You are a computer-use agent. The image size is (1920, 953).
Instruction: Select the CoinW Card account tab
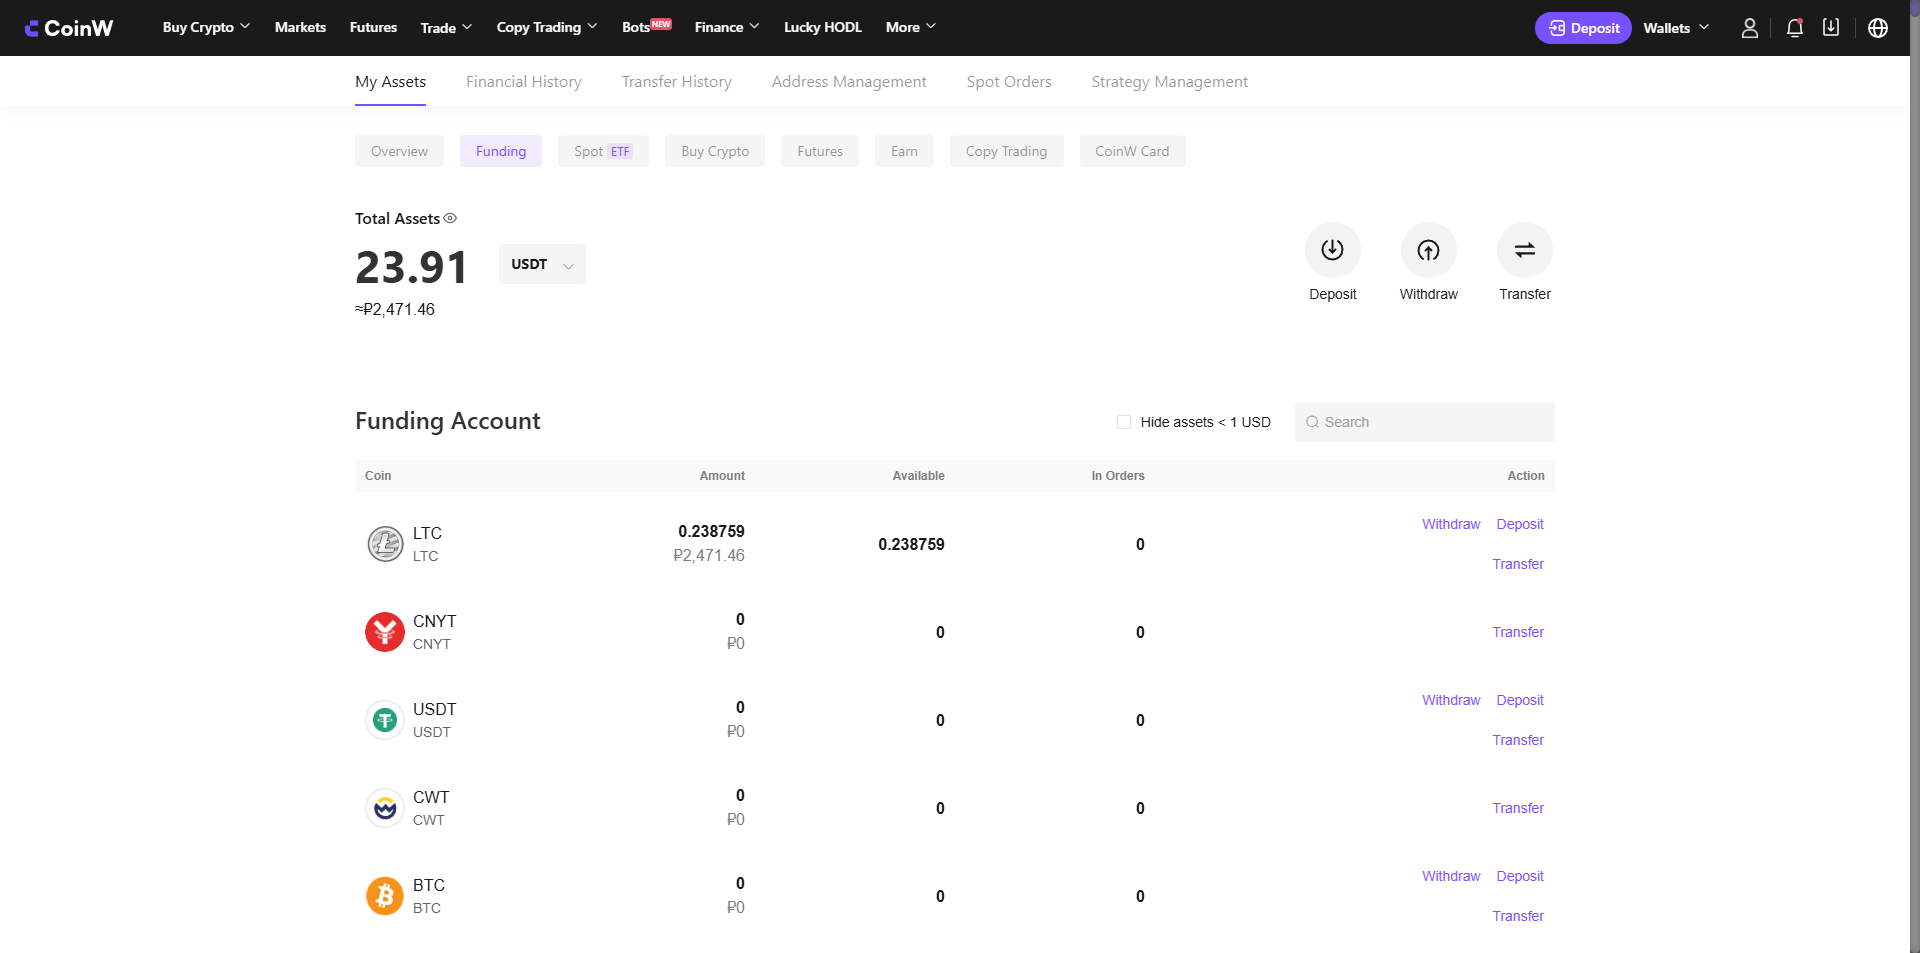point(1132,151)
